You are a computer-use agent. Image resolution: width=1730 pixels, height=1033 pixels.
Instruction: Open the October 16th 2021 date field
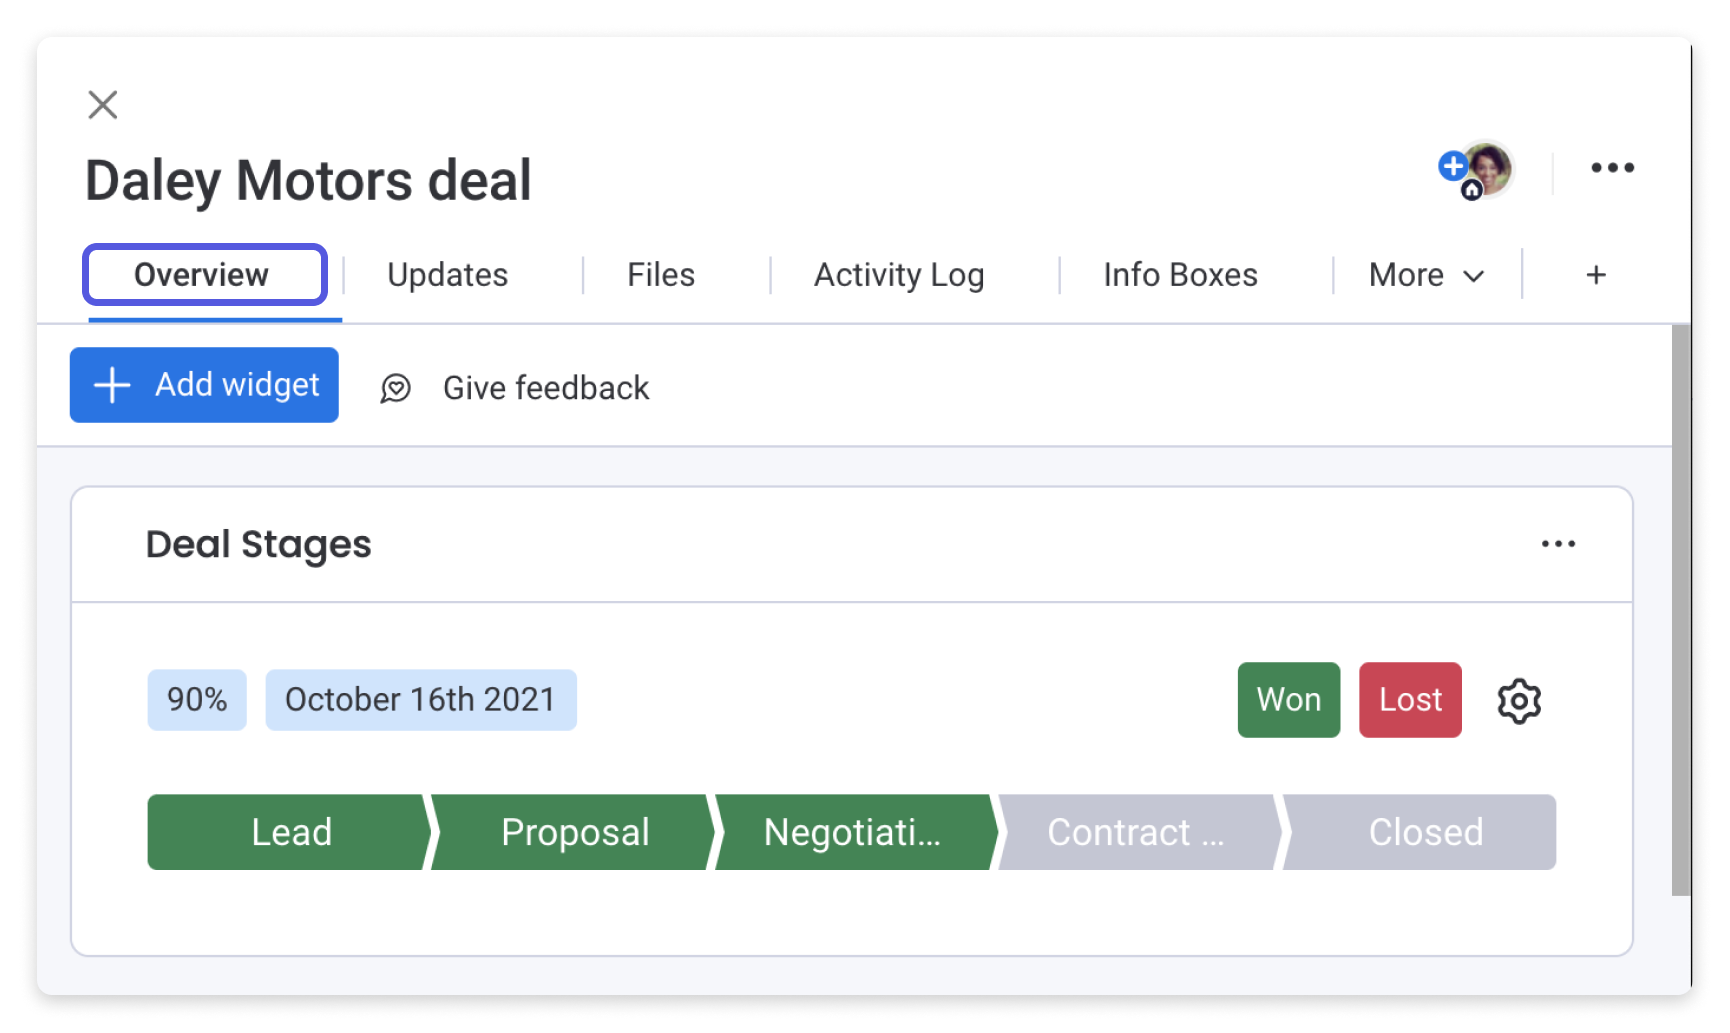421,700
